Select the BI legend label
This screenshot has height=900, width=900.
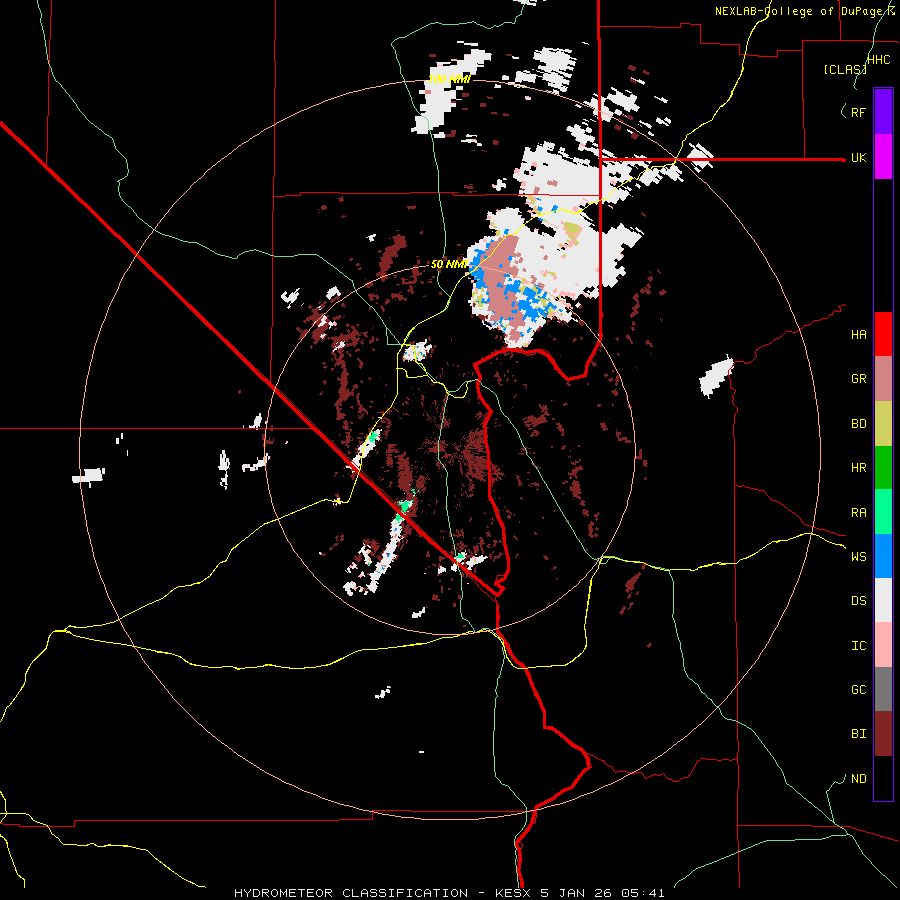pyautogui.click(x=858, y=734)
